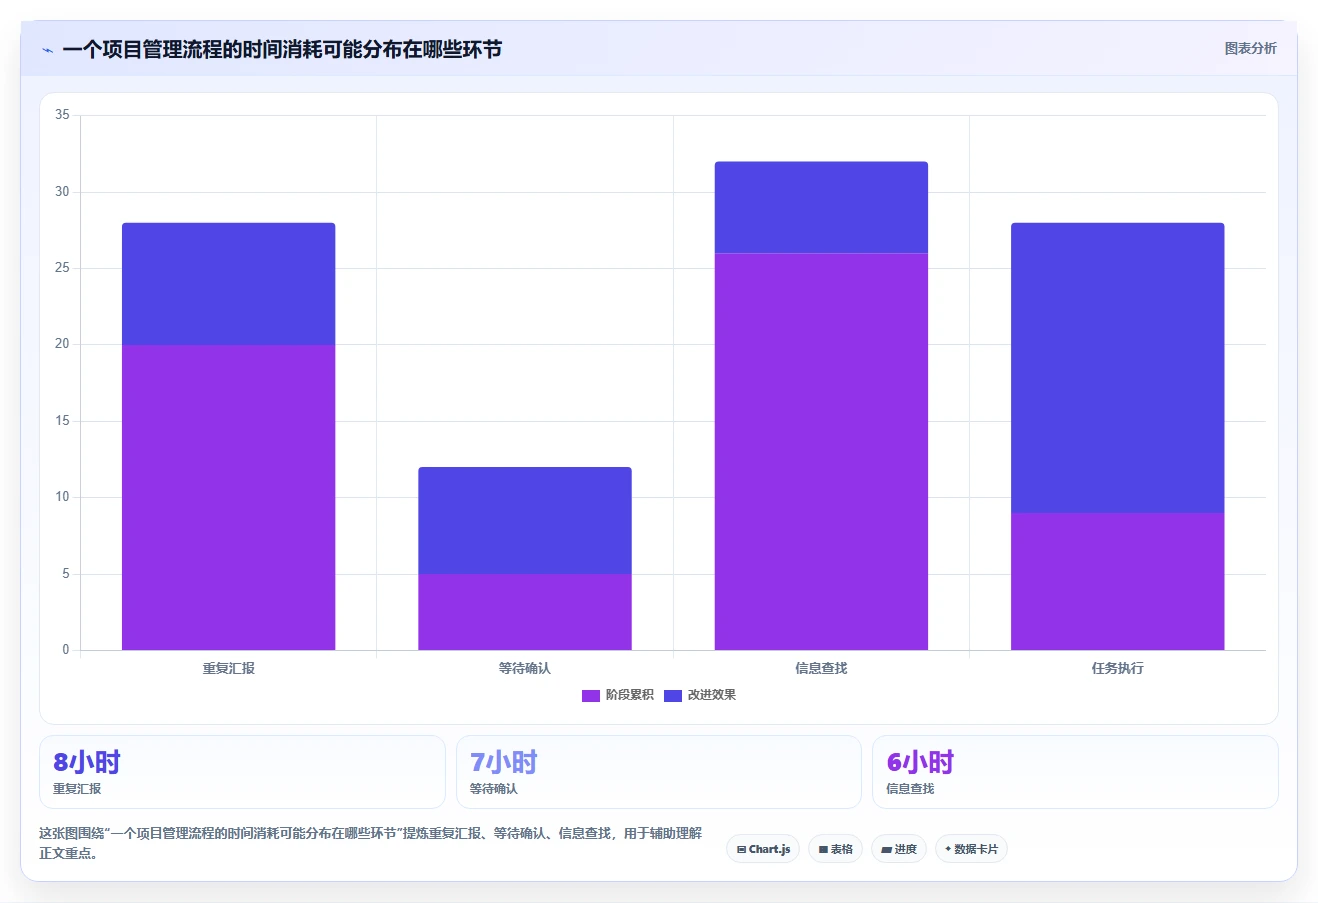Click the y-axis value 10
Image resolution: width=1318 pixels, height=903 pixels.
coord(62,497)
